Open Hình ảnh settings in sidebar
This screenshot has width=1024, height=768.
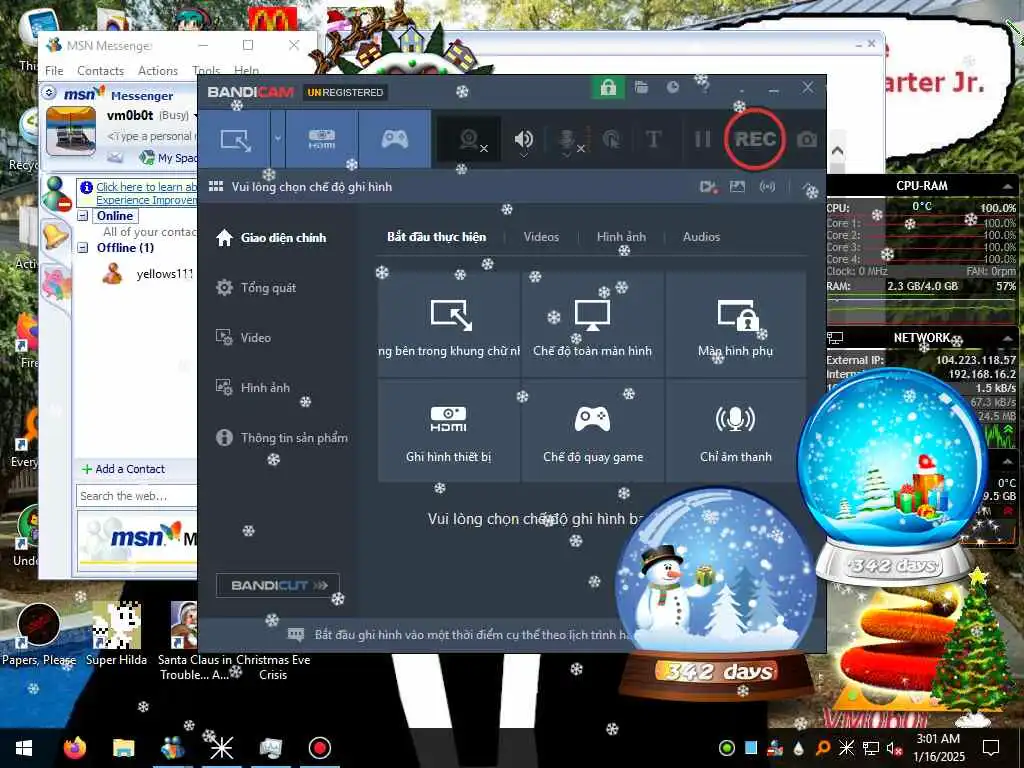click(253, 387)
